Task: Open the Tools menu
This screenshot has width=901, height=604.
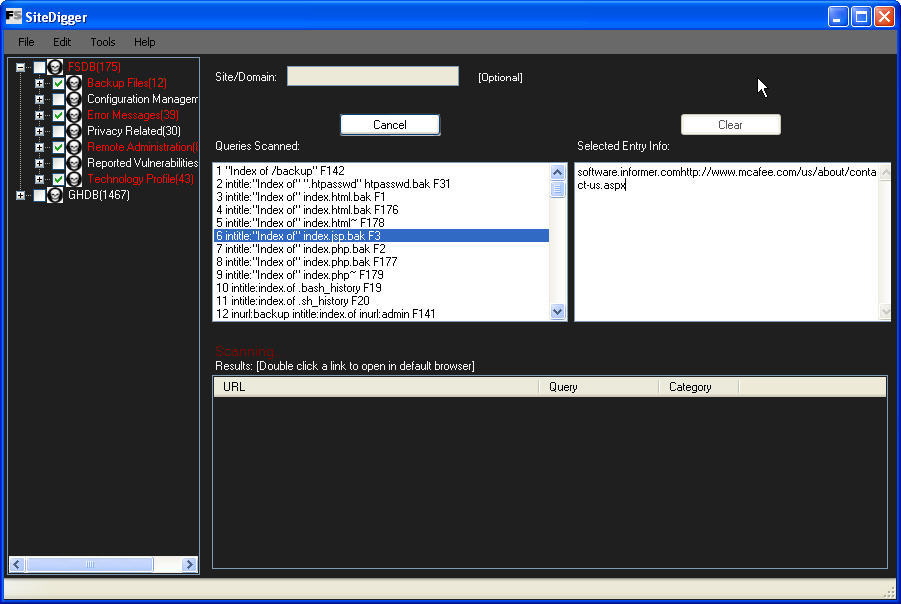Action: coord(102,42)
